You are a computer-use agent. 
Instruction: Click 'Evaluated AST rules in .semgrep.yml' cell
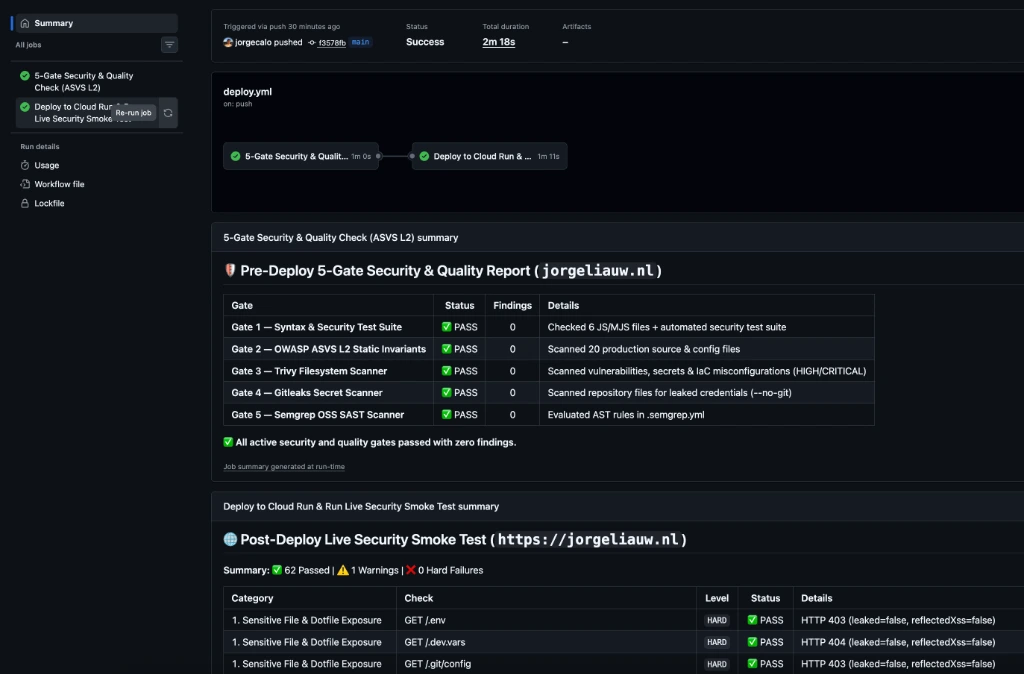point(707,415)
